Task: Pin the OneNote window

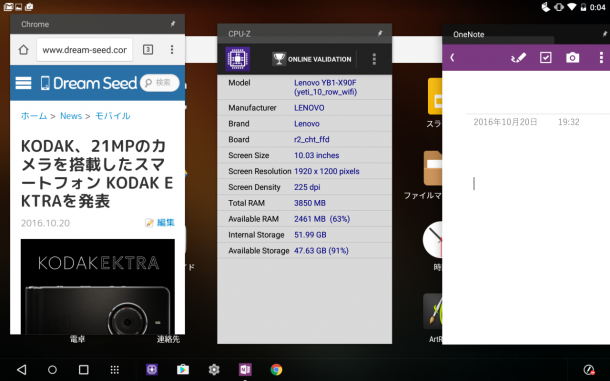Action: 605,34
